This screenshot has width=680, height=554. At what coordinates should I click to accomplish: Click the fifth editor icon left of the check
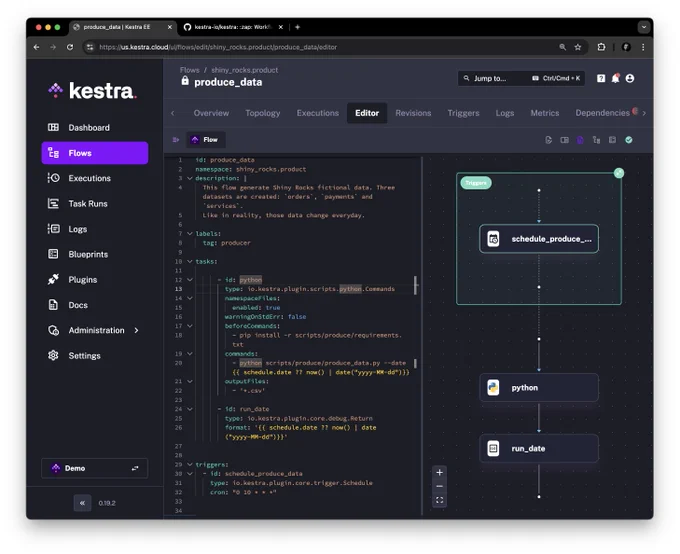tap(612, 140)
